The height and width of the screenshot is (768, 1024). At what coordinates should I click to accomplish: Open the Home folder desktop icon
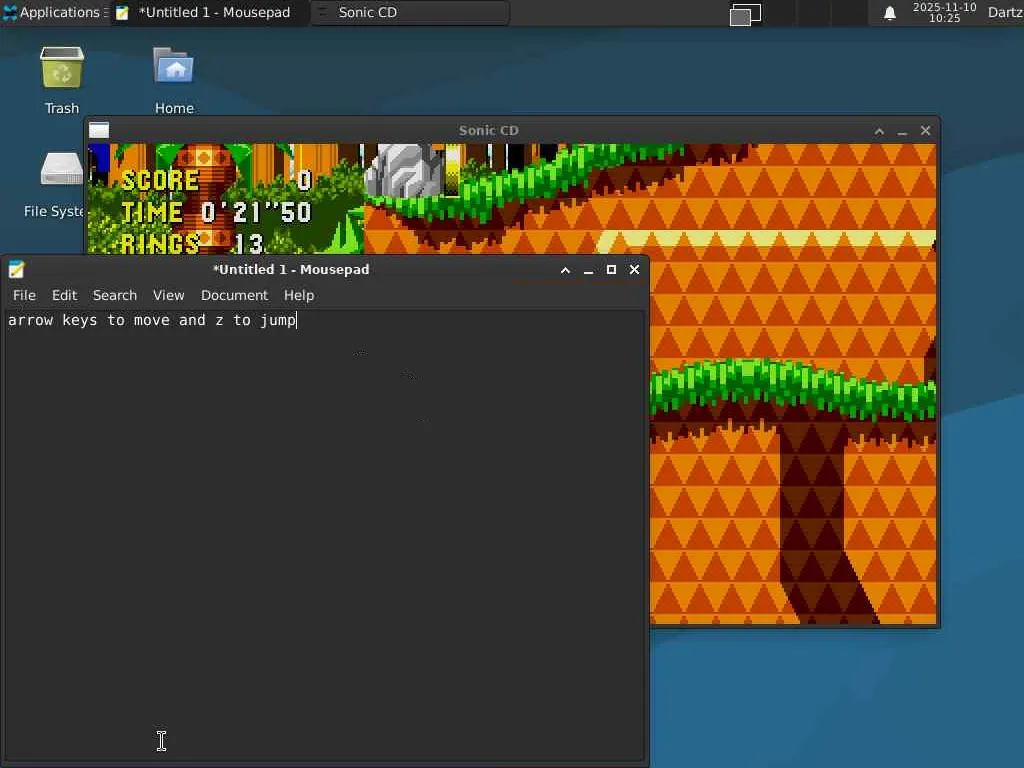(174, 80)
